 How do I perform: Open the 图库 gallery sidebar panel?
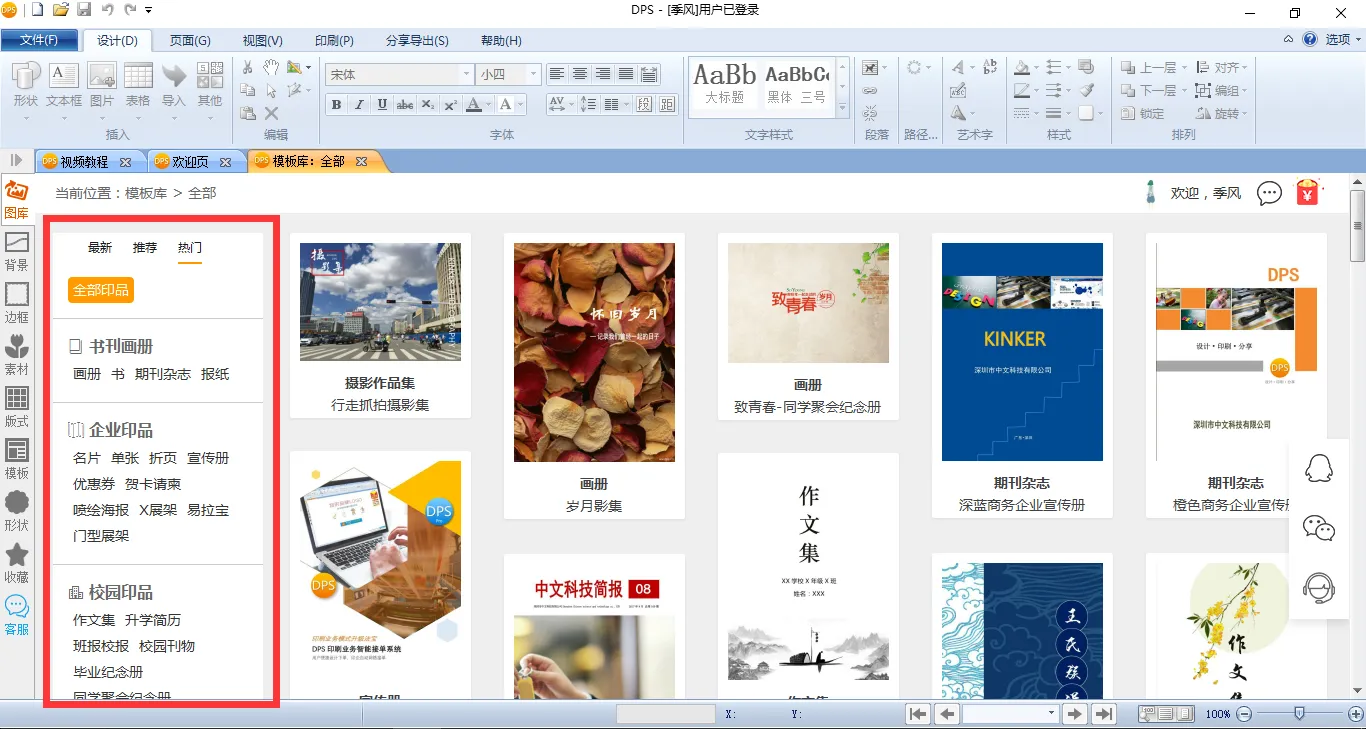click(16, 198)
